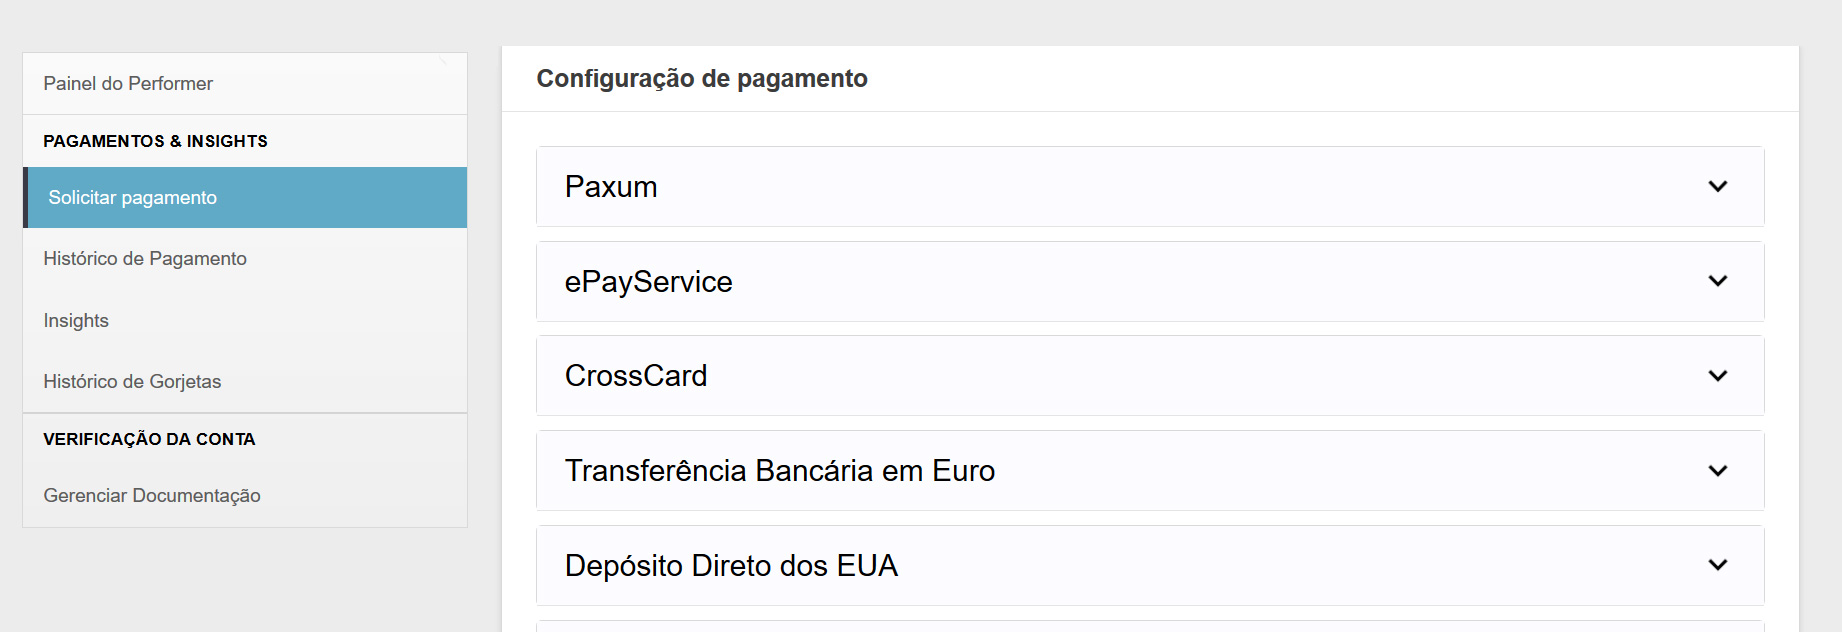Click the chevron arrow beside CrossCard
Viewport: 1842px width, 632px height.
[1717, 376]
